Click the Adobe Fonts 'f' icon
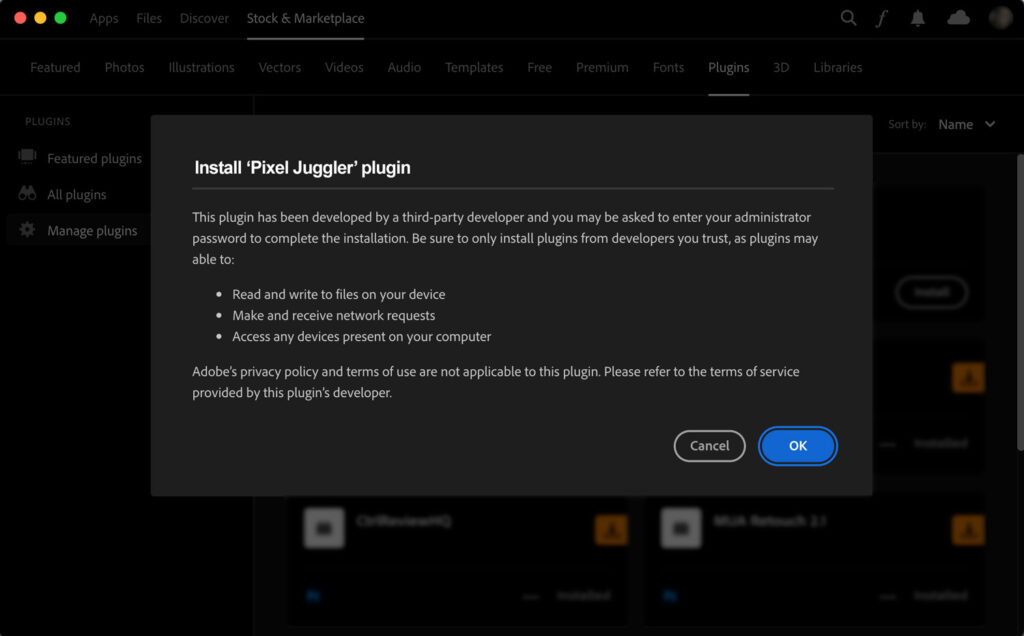Image resolution: width=1024 pixels, height=636 pixels. pyautogui.click(x=881, y=18)
